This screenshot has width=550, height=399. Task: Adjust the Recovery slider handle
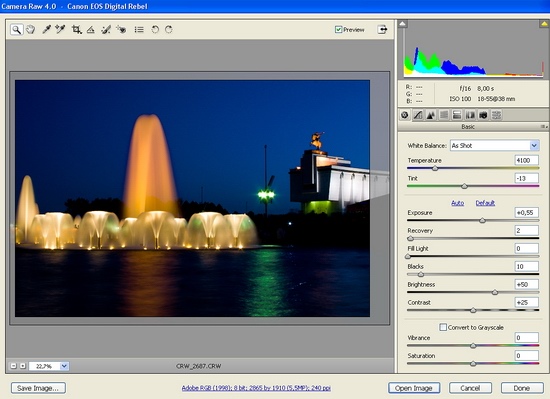(x=410, y=238)
